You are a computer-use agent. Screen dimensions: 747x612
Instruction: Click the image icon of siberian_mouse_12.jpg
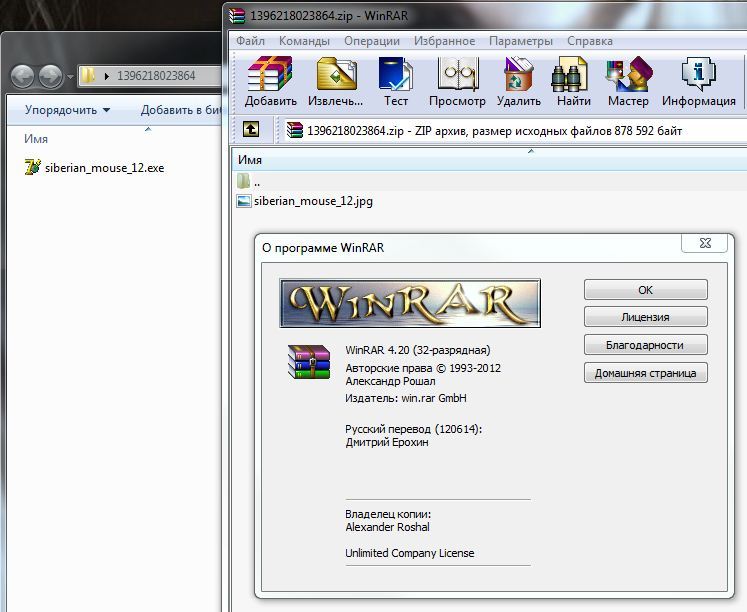[244, 201]
